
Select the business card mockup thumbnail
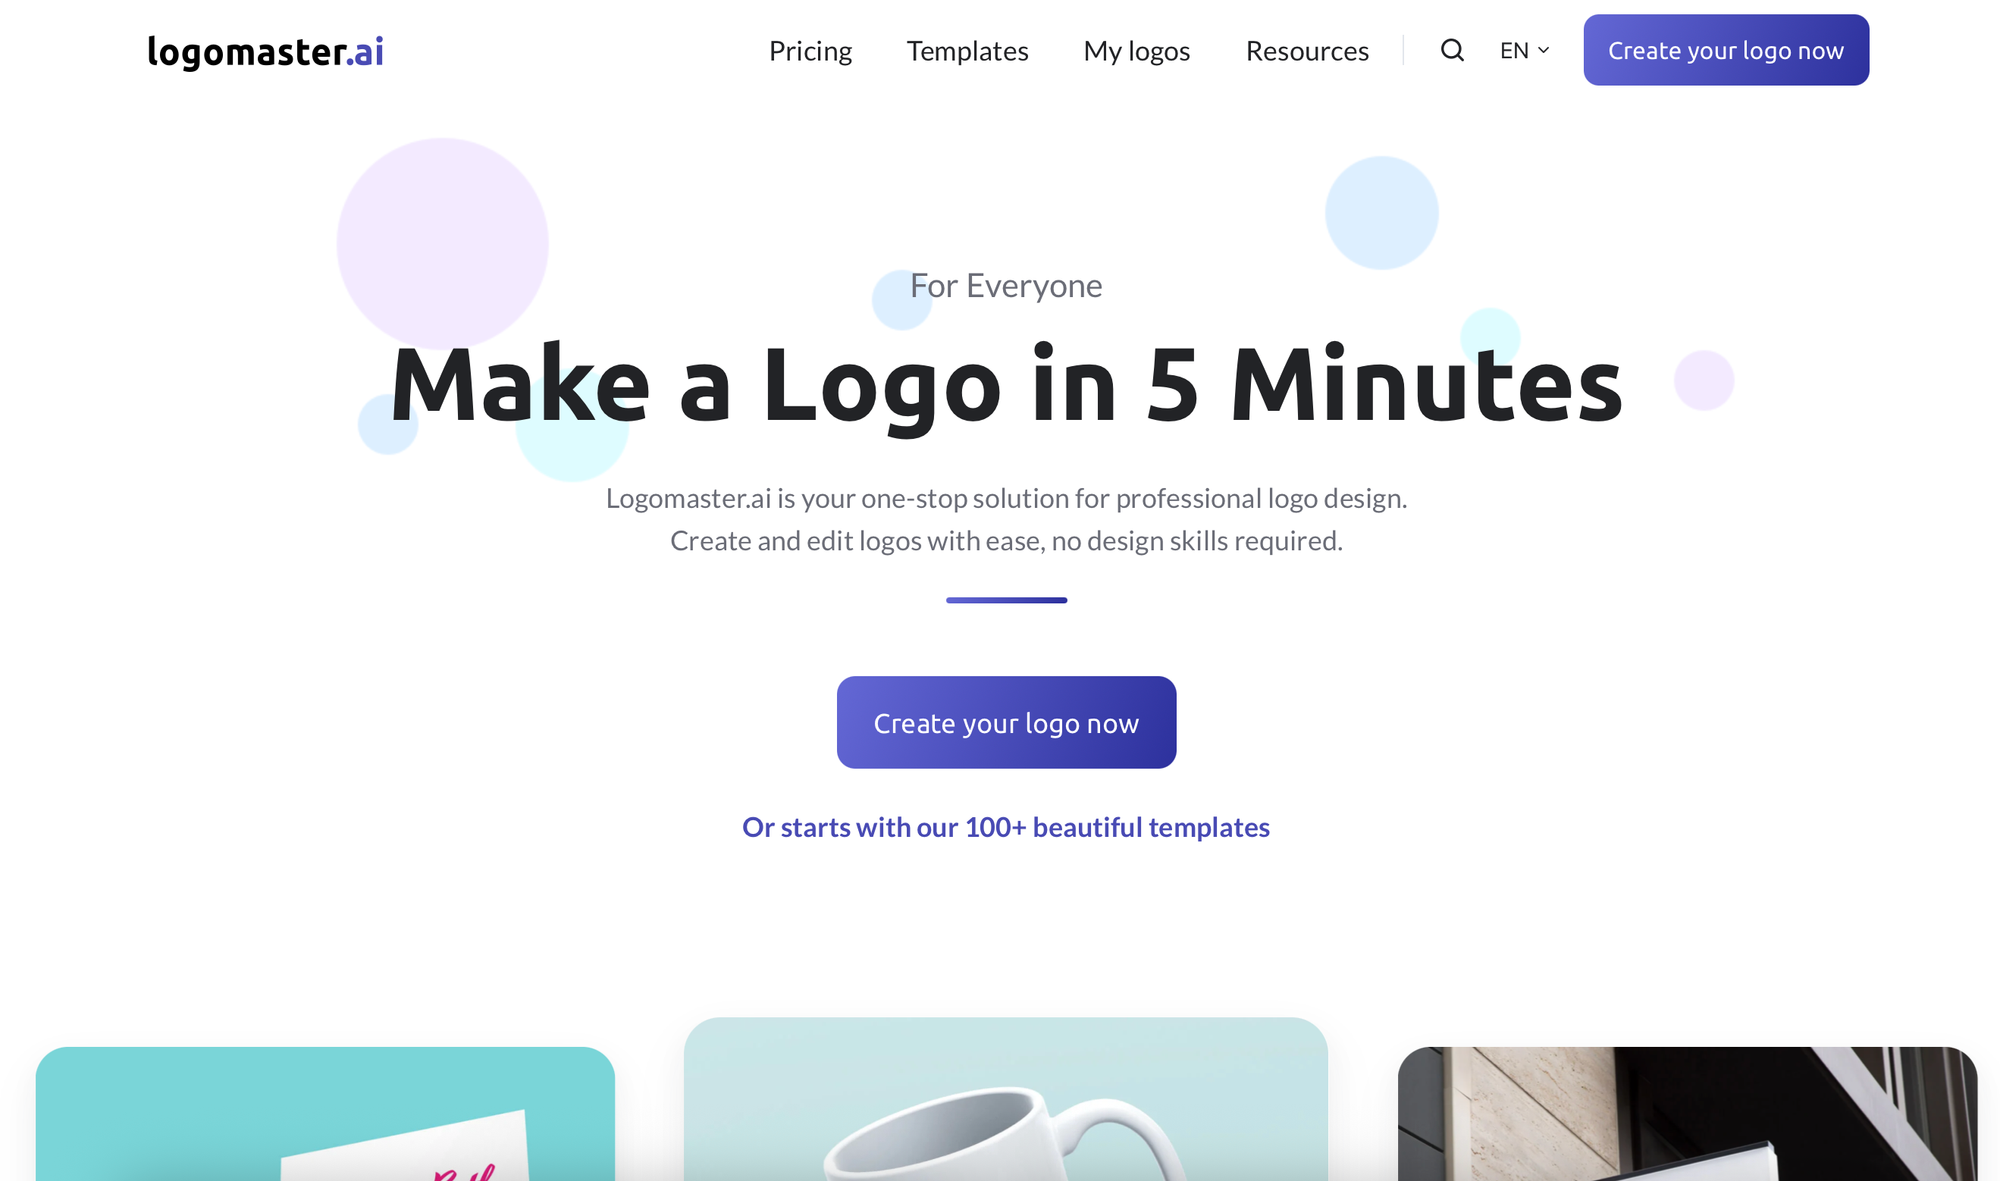pos(325,1114)
